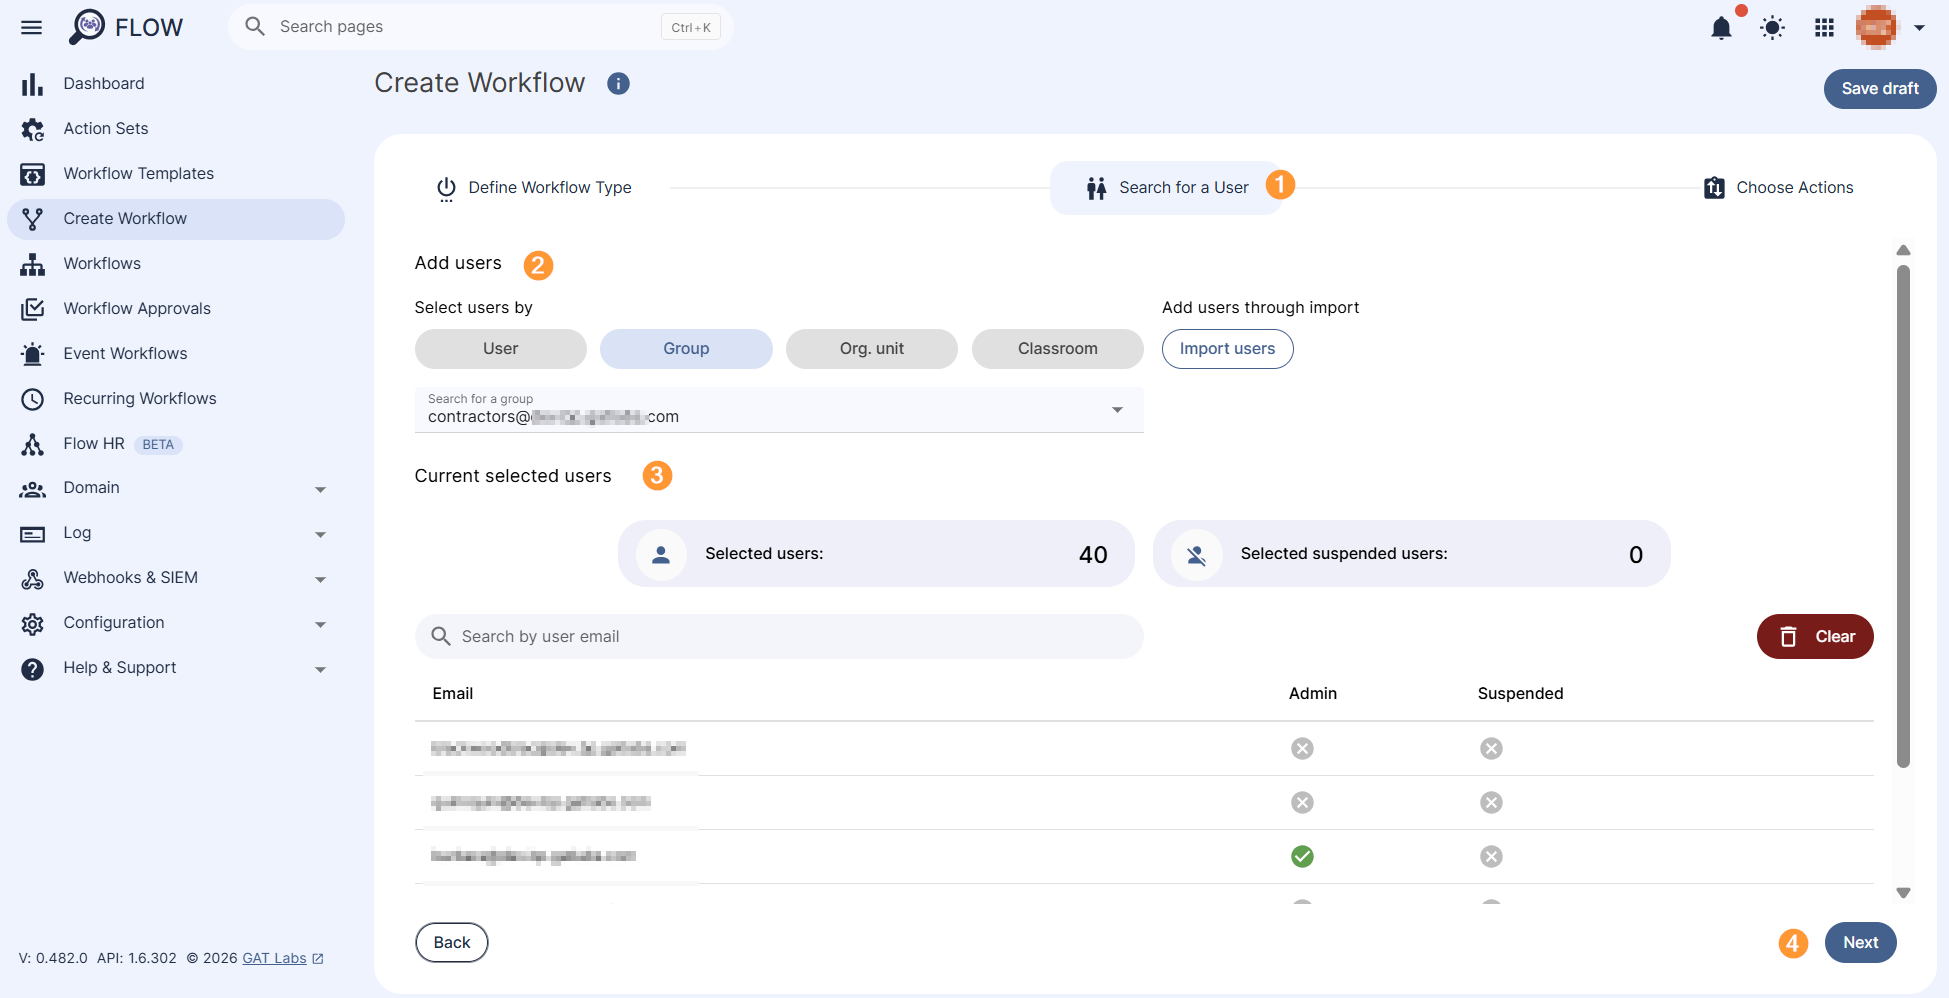1949x998 pixels.
Task: Click the Webhooks & SIEM icon
Action: pyautogui.click(x=32, y=578)
